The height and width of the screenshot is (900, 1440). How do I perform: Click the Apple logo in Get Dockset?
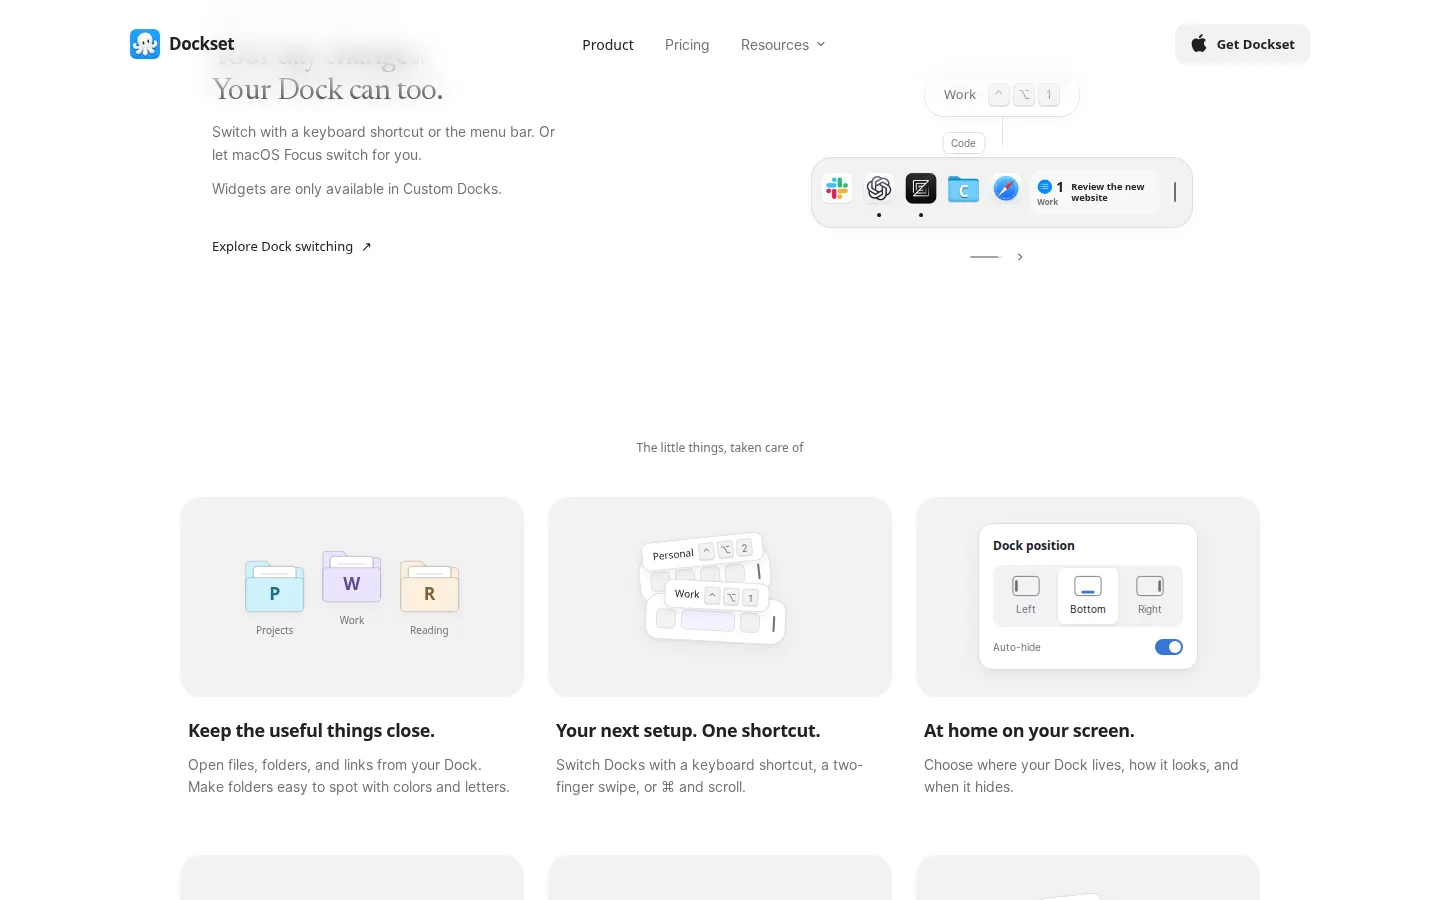[1198, 44]
